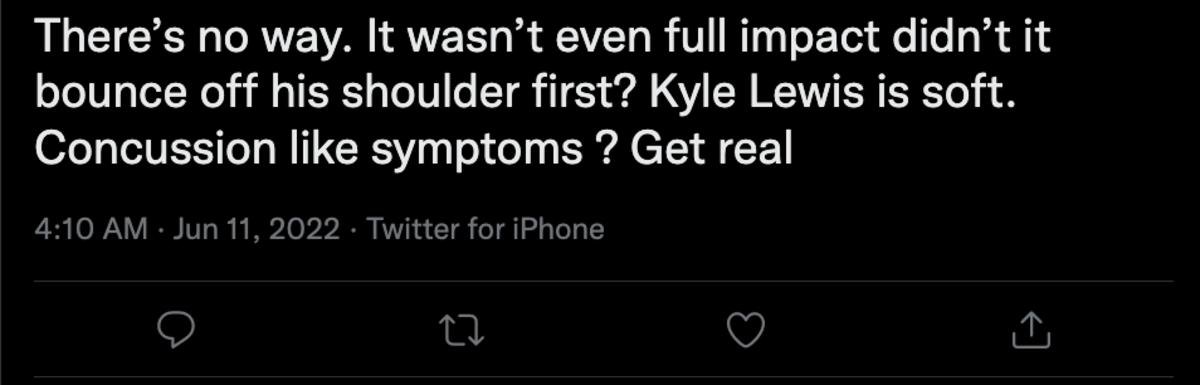The height and width of the screenshot is (385, 1200).
Task: Like the tweet with the heart icon
Action: (745, 330)
